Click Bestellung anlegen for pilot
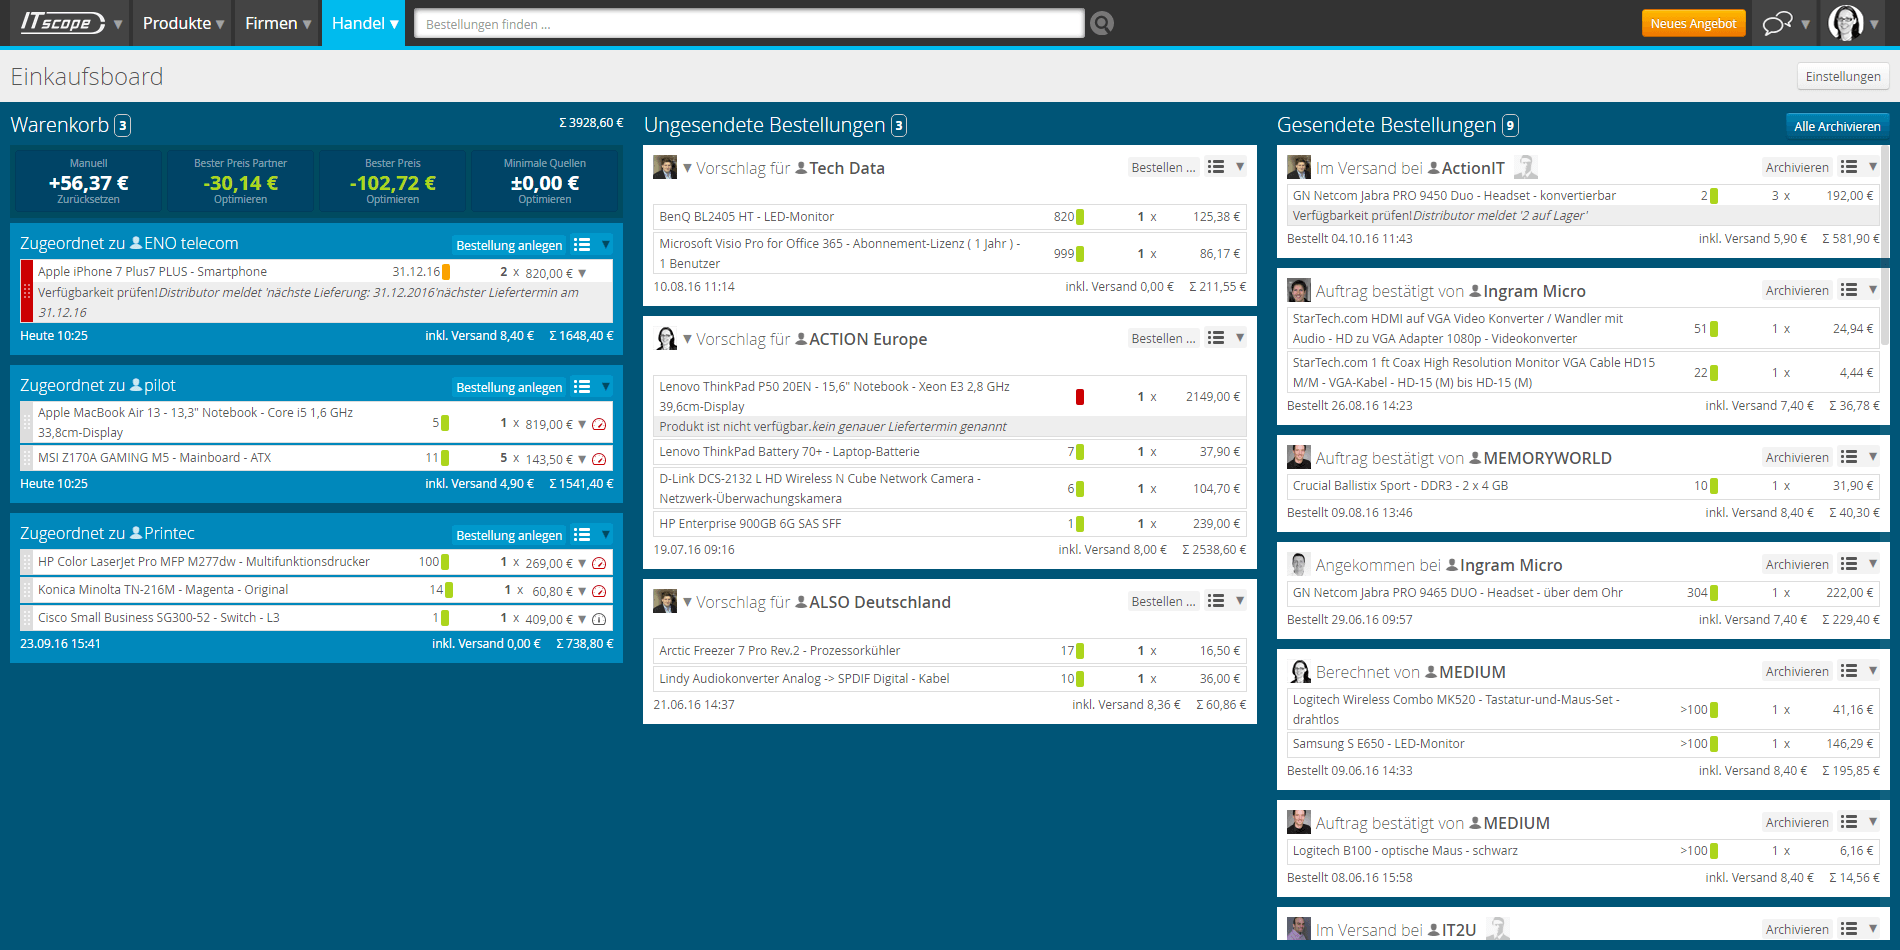1900x950 pixels. (509, 387)
